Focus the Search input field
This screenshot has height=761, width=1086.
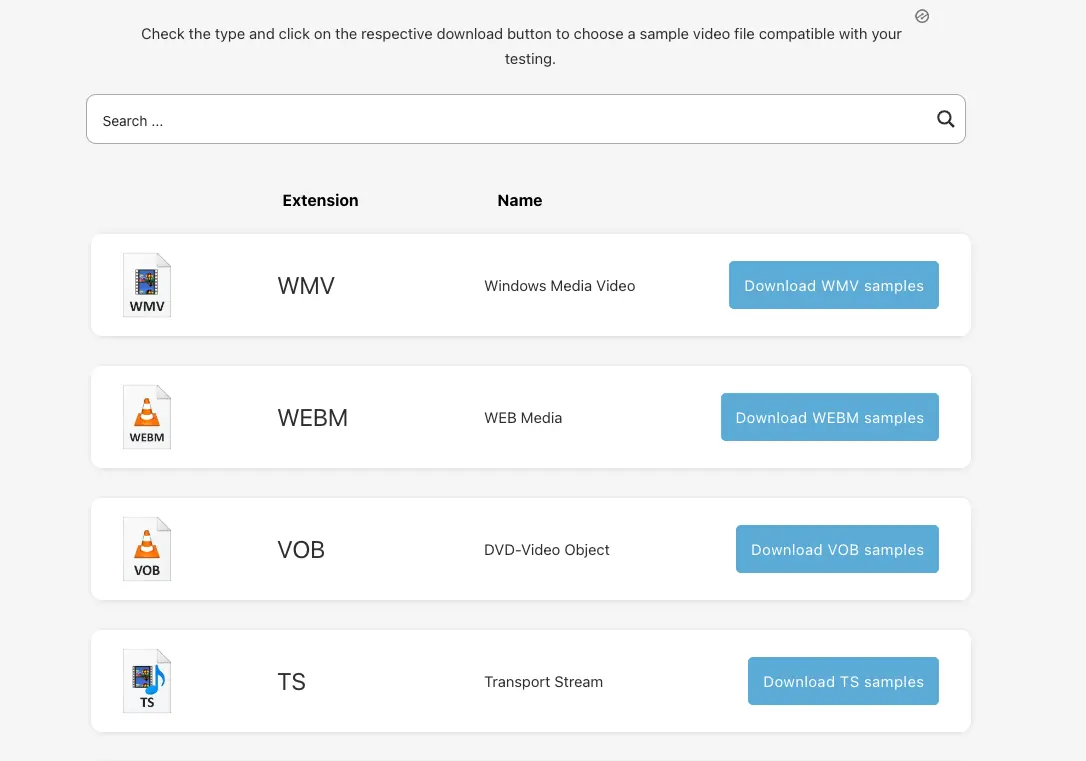point(526,119)
